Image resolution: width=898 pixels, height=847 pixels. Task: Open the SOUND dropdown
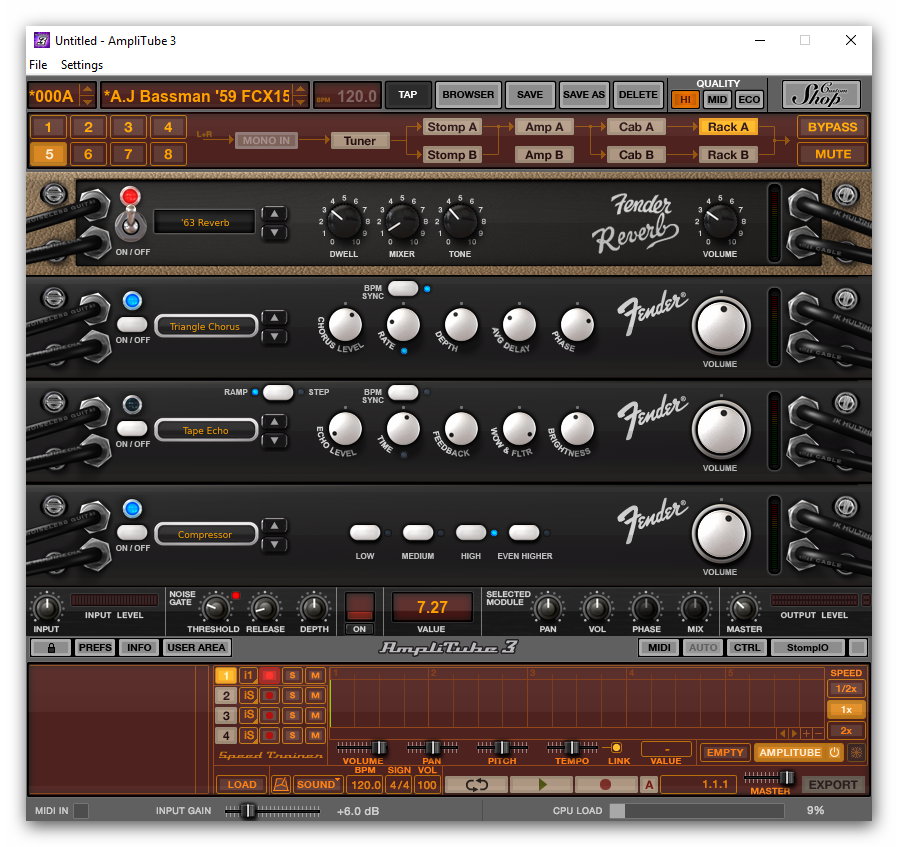point(318,784)
